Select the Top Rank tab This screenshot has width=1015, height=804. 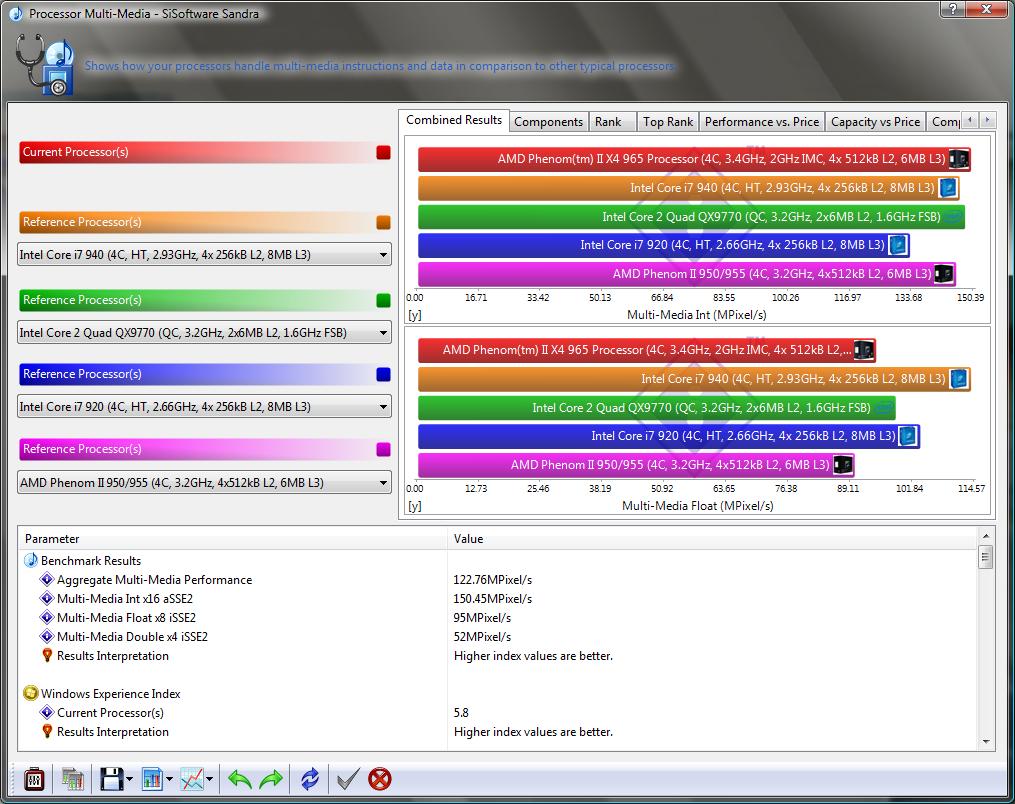(667, 122)
